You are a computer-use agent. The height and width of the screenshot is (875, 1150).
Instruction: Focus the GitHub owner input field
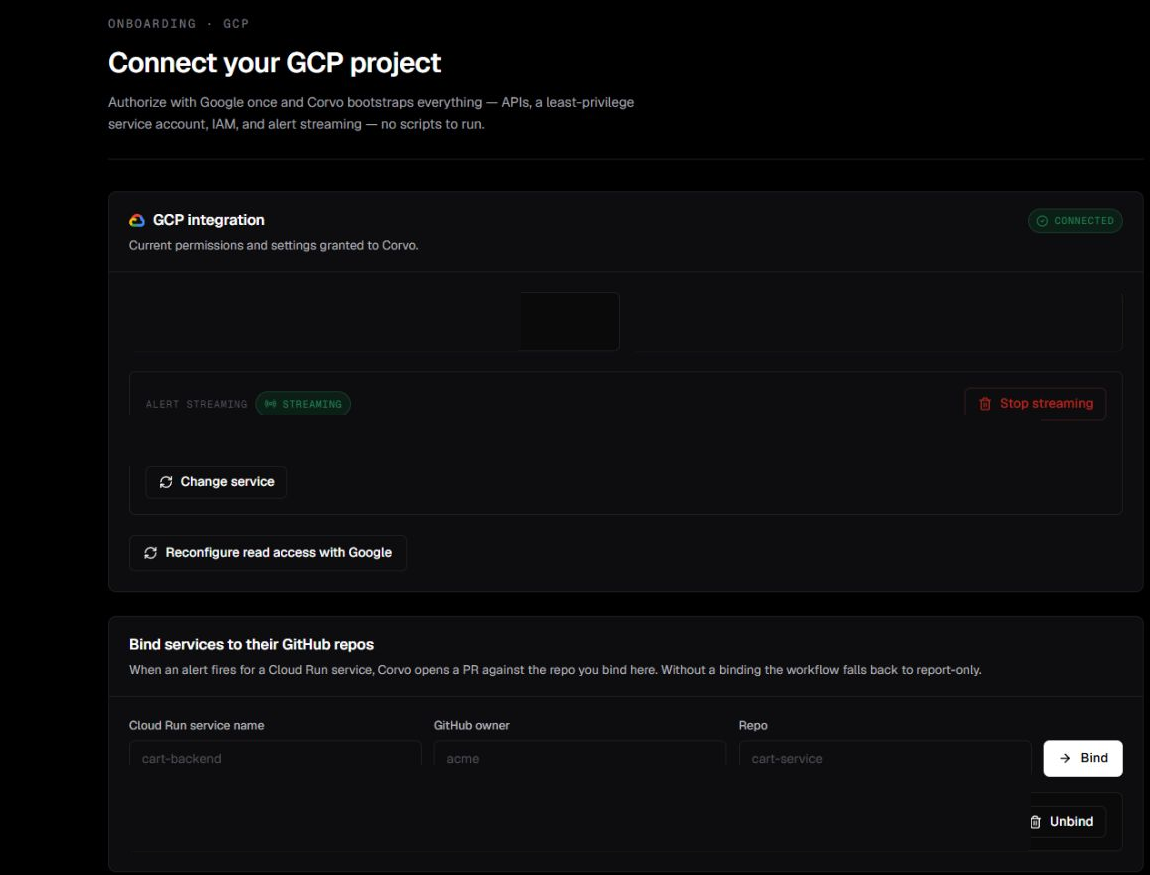click(579, 758)
